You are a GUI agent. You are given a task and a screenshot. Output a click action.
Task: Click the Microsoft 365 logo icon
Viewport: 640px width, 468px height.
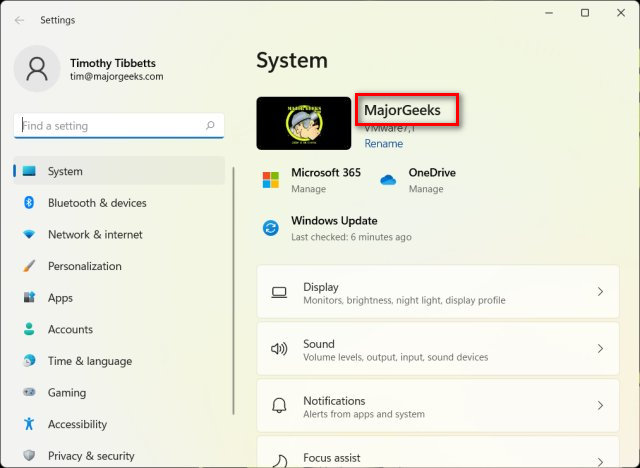pos(271,180)
